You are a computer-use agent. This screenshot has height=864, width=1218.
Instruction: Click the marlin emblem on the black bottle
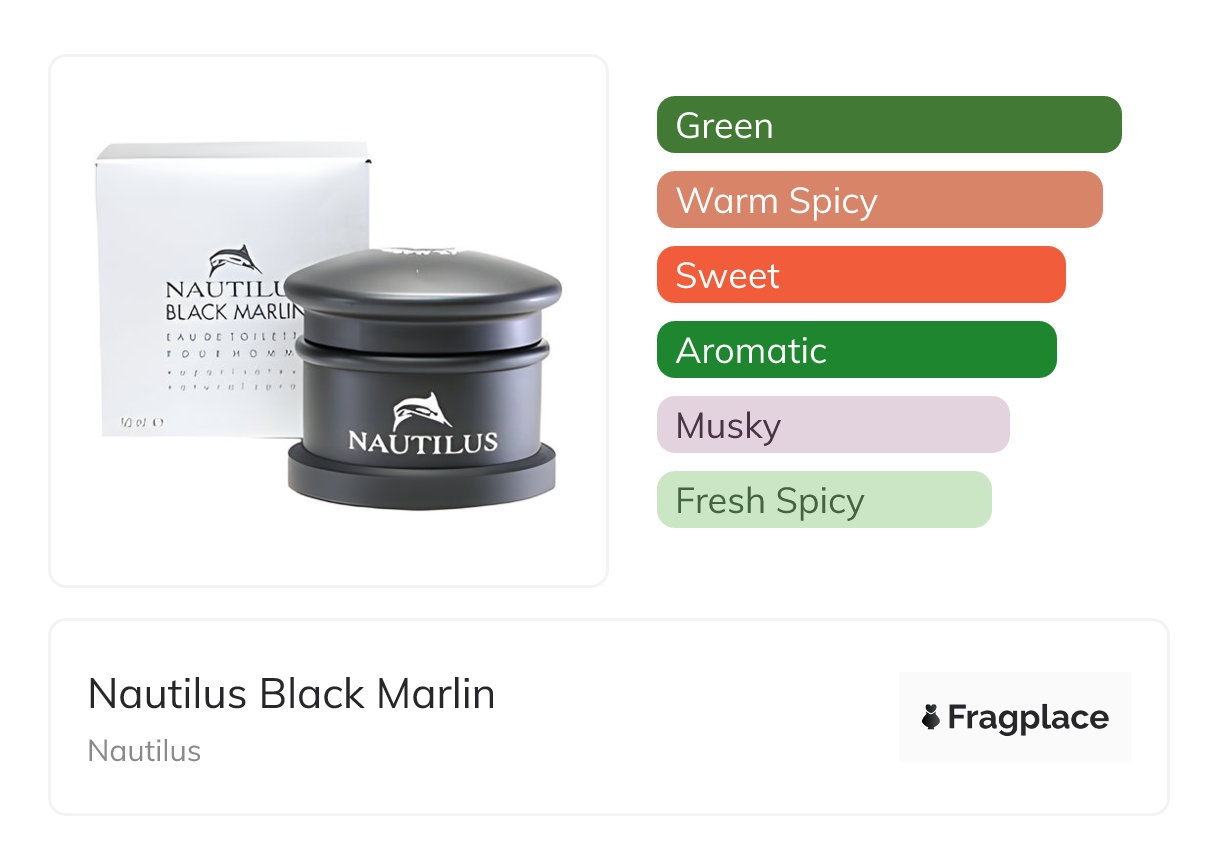[x=422, y=410]
